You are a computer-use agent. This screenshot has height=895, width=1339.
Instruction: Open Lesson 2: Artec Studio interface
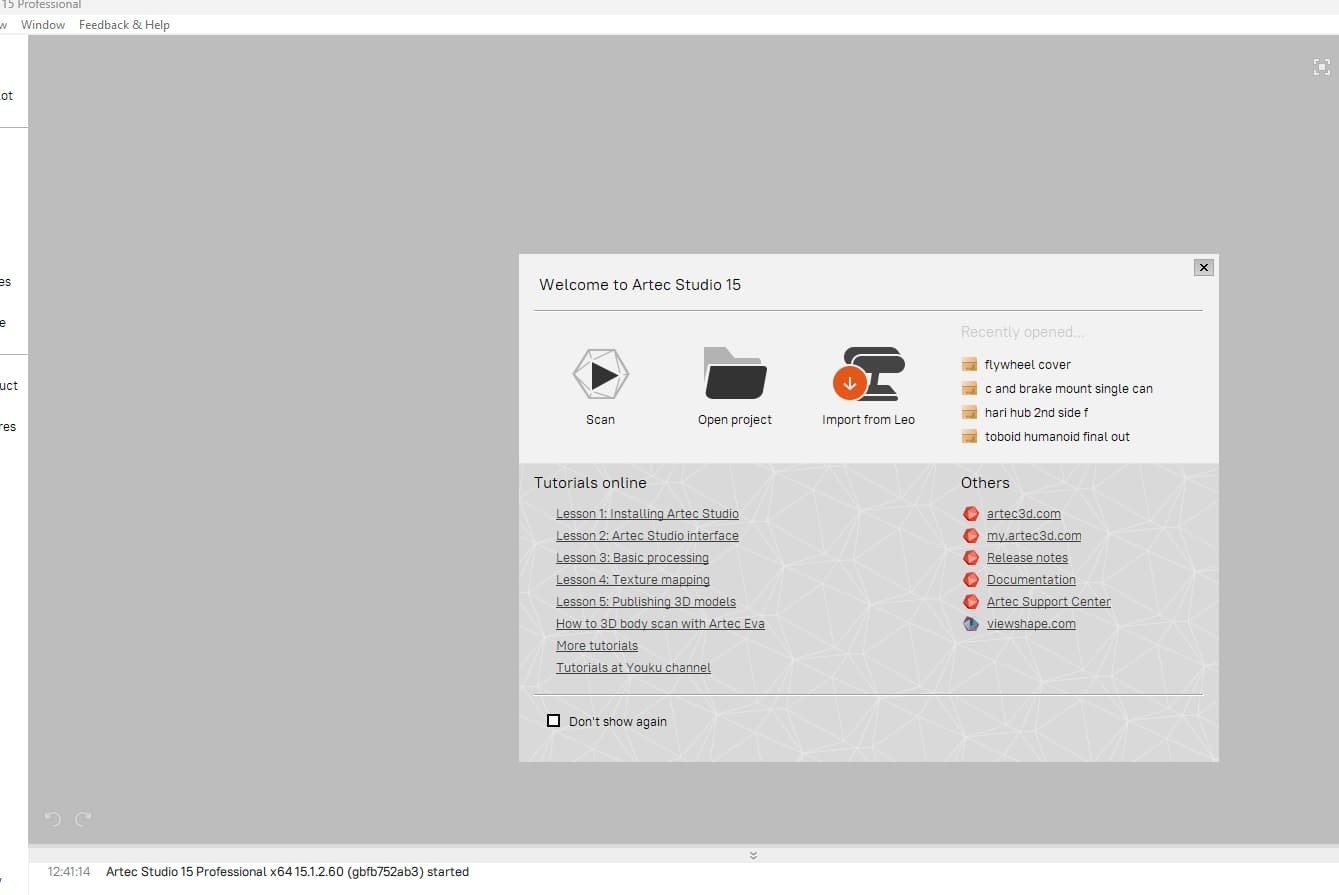click(x=647, y=536)
